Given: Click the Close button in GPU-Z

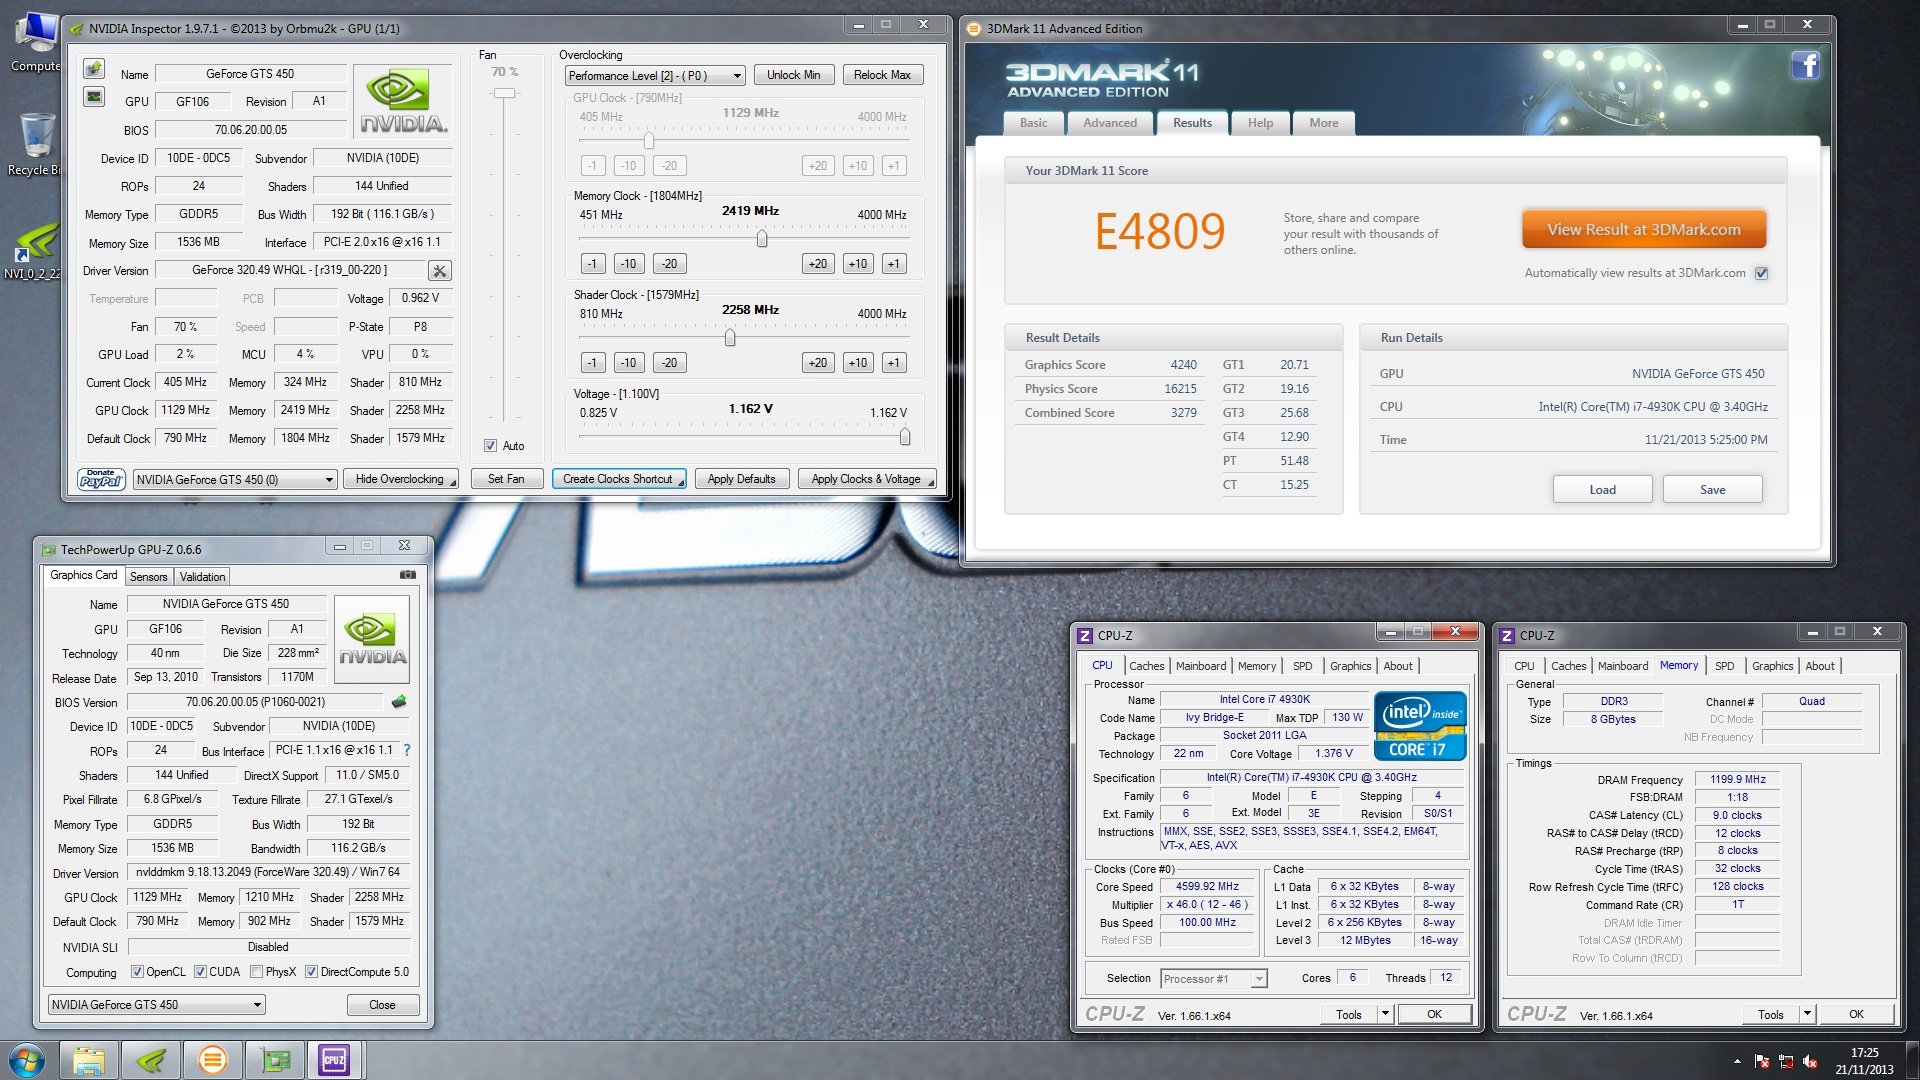Looking at the screenshot, I should [382, 1005].
